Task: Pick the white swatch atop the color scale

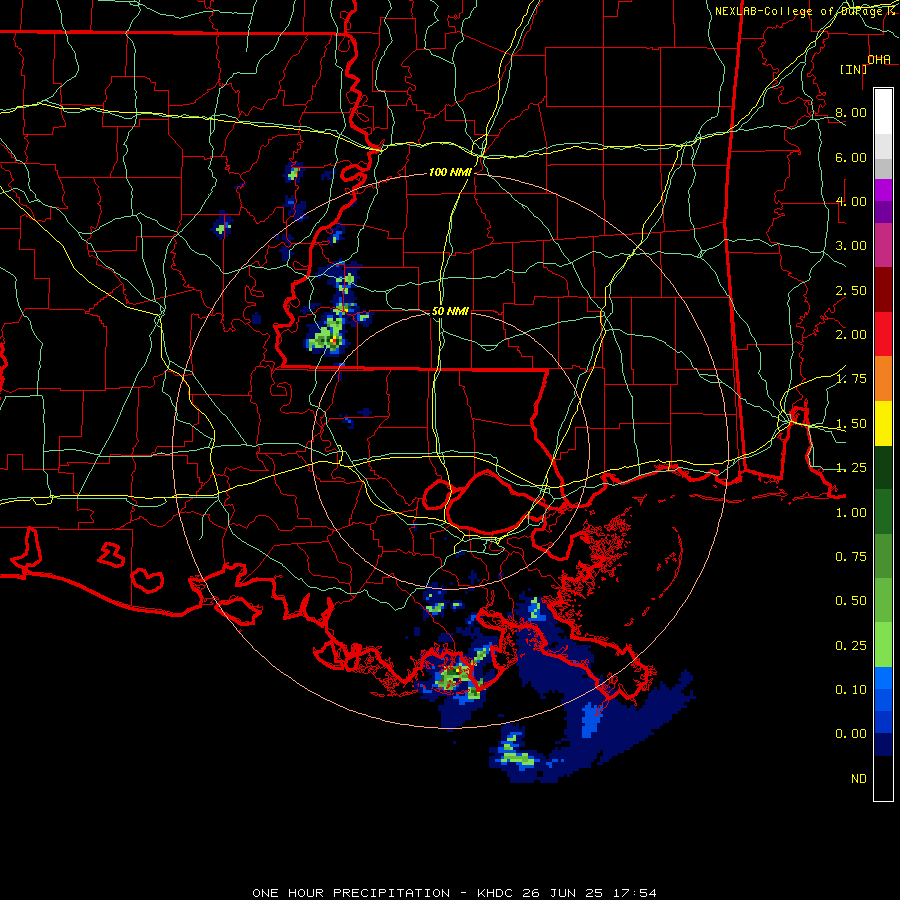Action: [883, 111]
